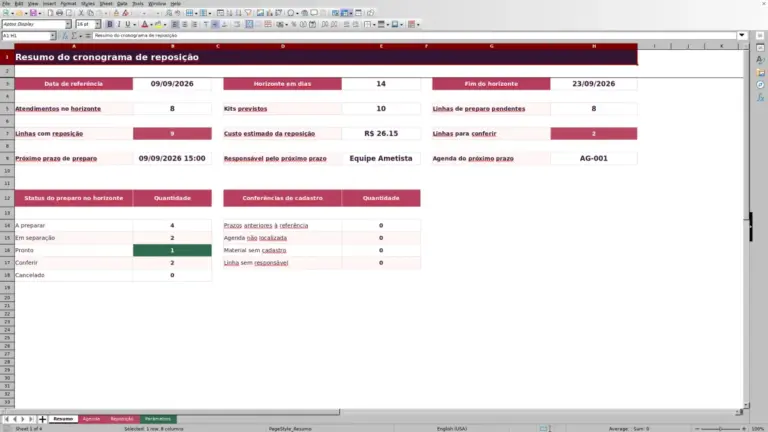Select the Agenda sheet tab
Viewport: 768px width, 432px height.
(x=91, y=419)
